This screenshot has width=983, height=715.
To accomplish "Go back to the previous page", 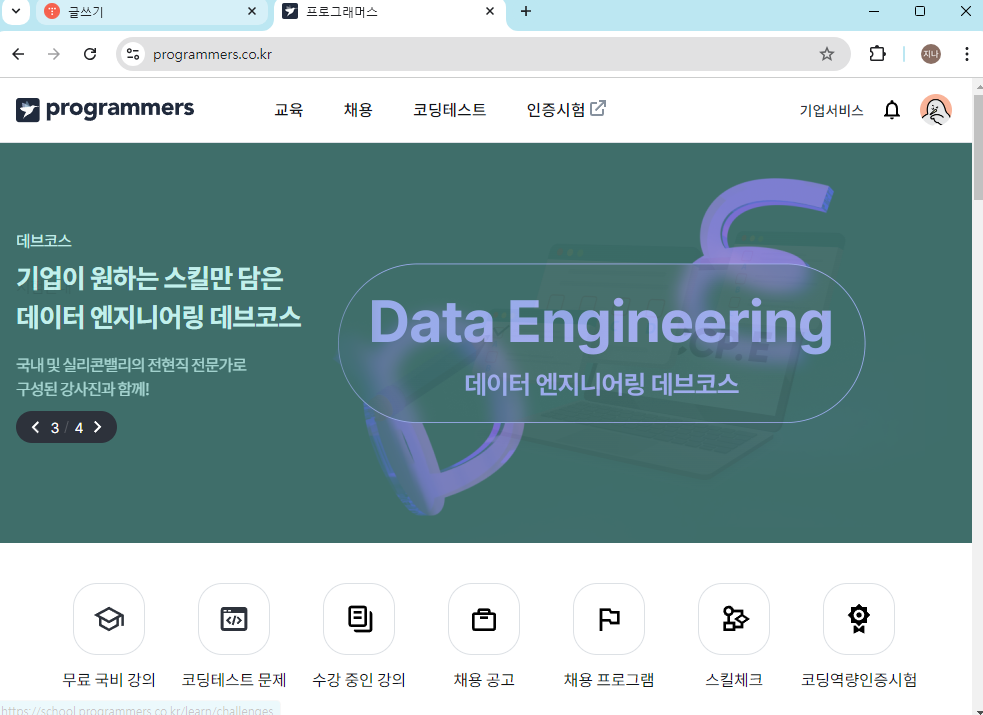I will pos(19,55).
